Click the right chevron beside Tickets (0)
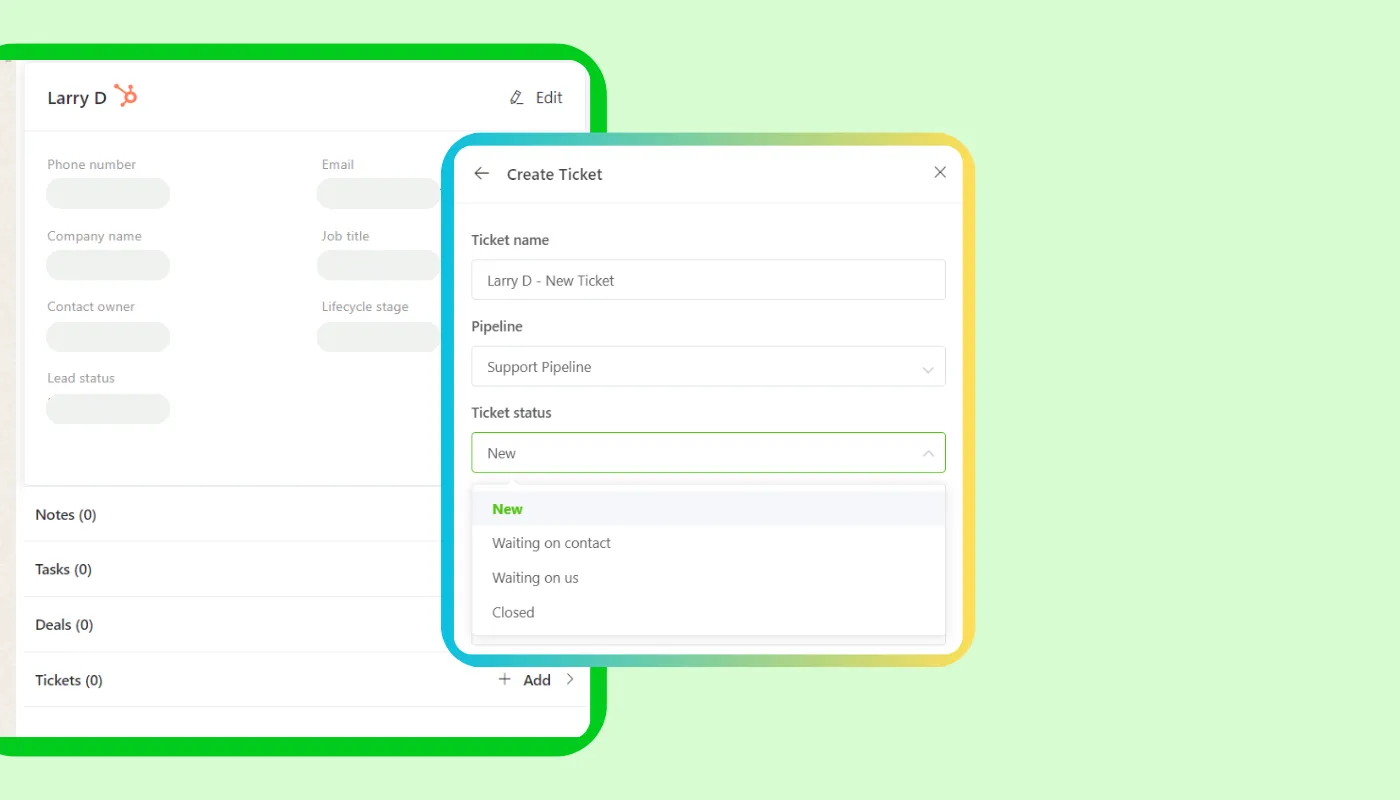The height and width of the screenshot is (800, 1400). tap(570, 679)
